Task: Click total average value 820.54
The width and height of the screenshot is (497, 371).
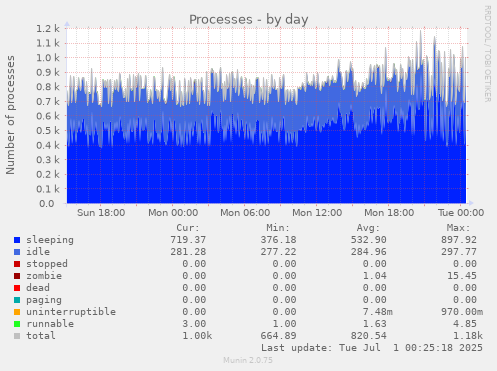Action: pos(369,336)
